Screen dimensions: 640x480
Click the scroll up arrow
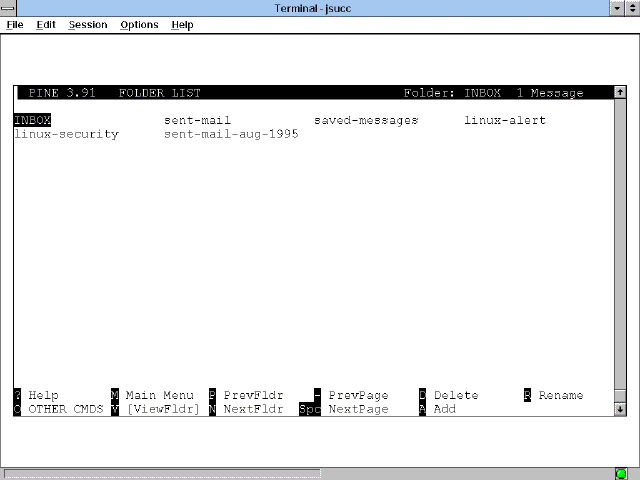[x=620, y=92]
